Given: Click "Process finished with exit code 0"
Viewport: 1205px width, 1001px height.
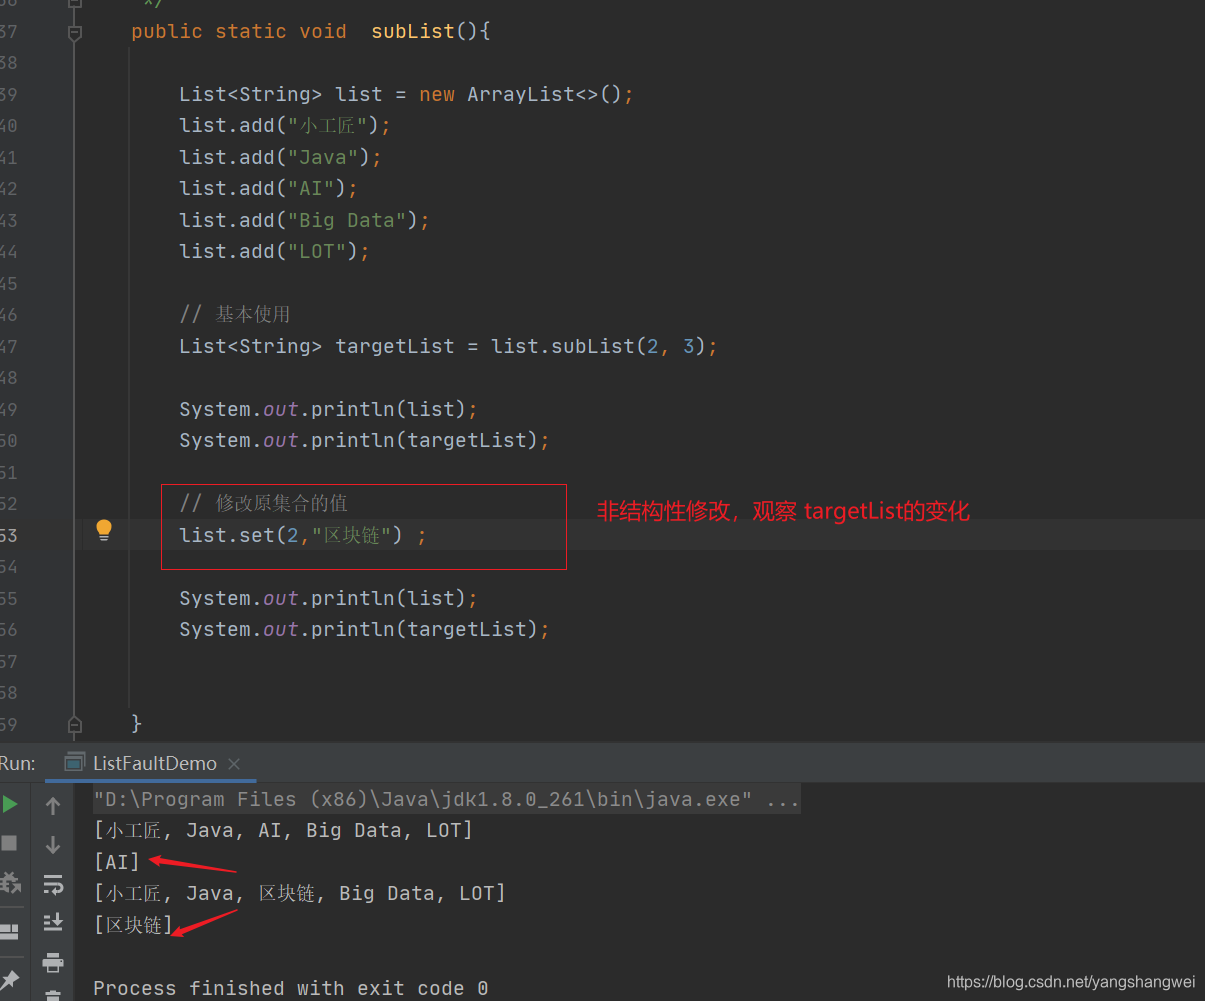Looking at the screenshot, I should (291, 988).
